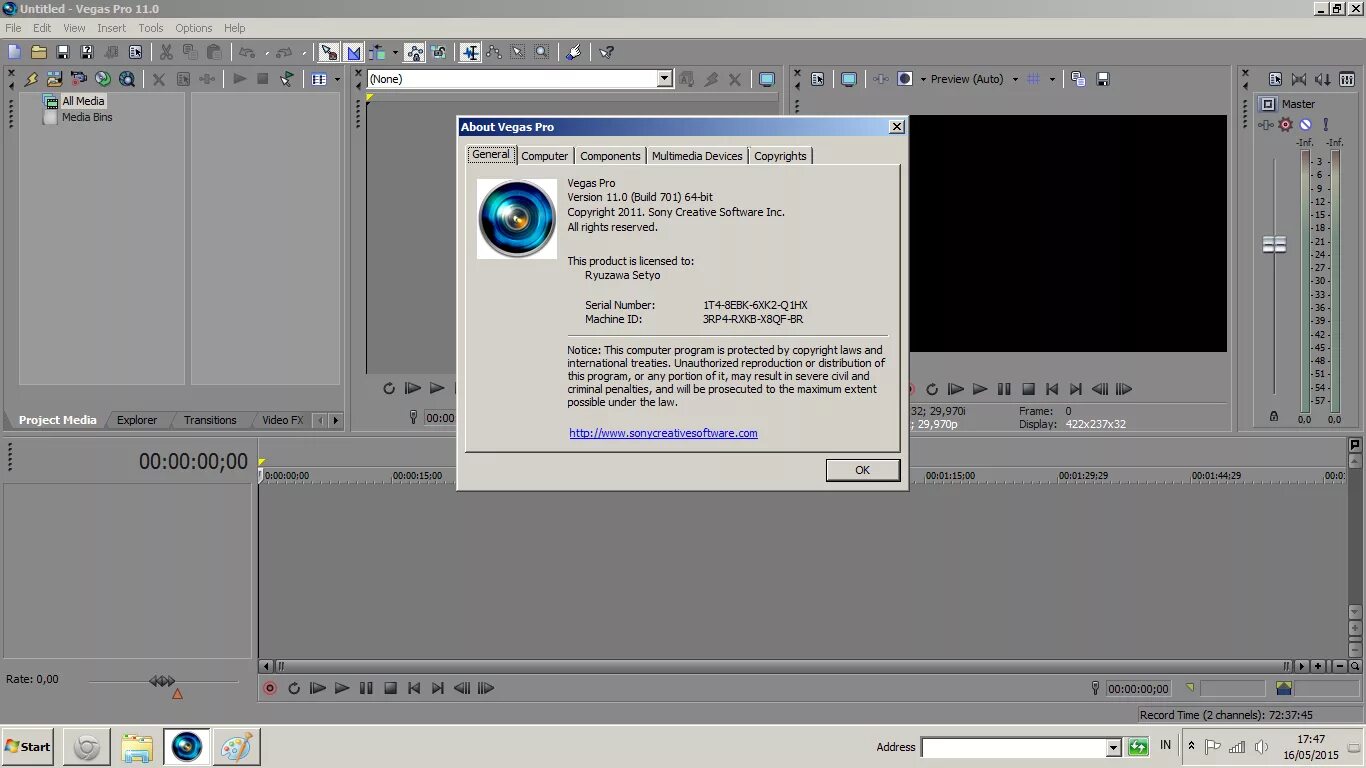The width and height of the screenshot is (1366, 768).
Task: Extract audio from CD in Project Media
Action: click(x=103, y=79)
